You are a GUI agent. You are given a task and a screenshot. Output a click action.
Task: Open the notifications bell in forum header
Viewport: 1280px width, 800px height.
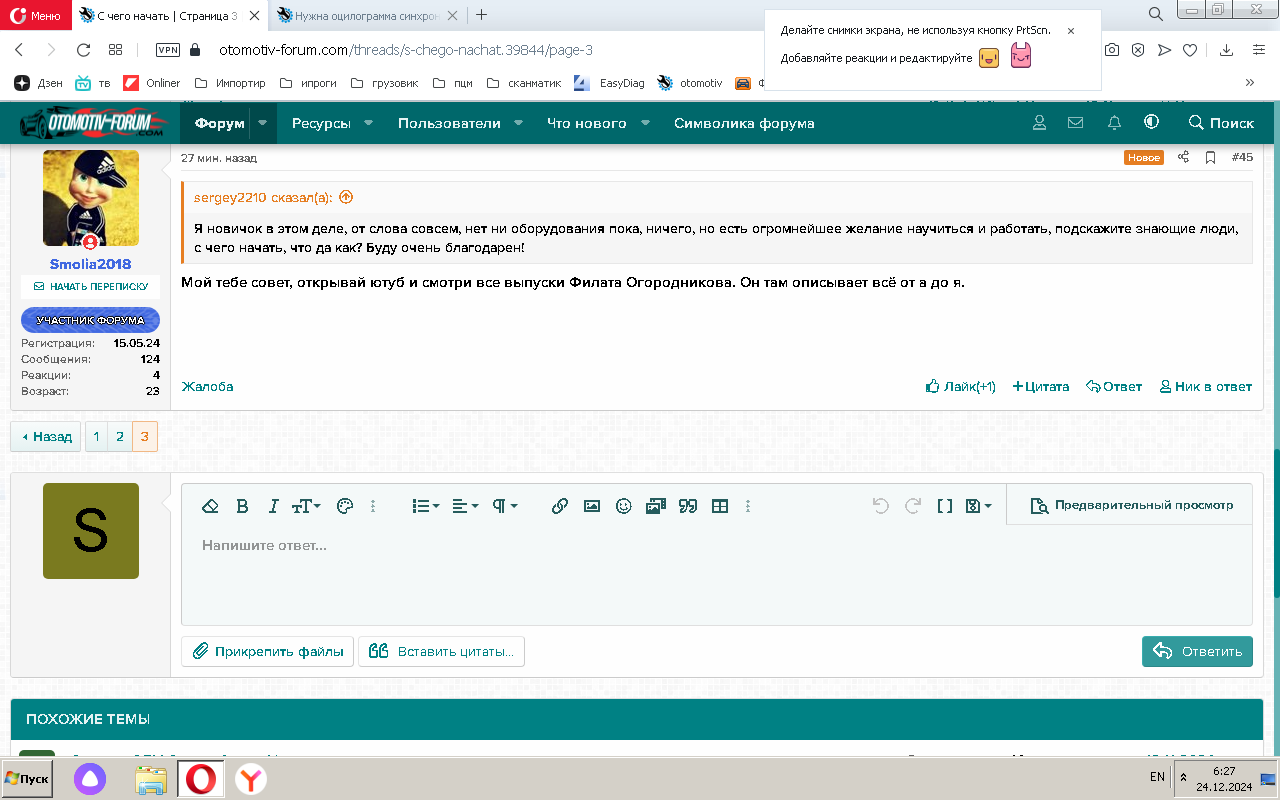[x=1114, y=123]
